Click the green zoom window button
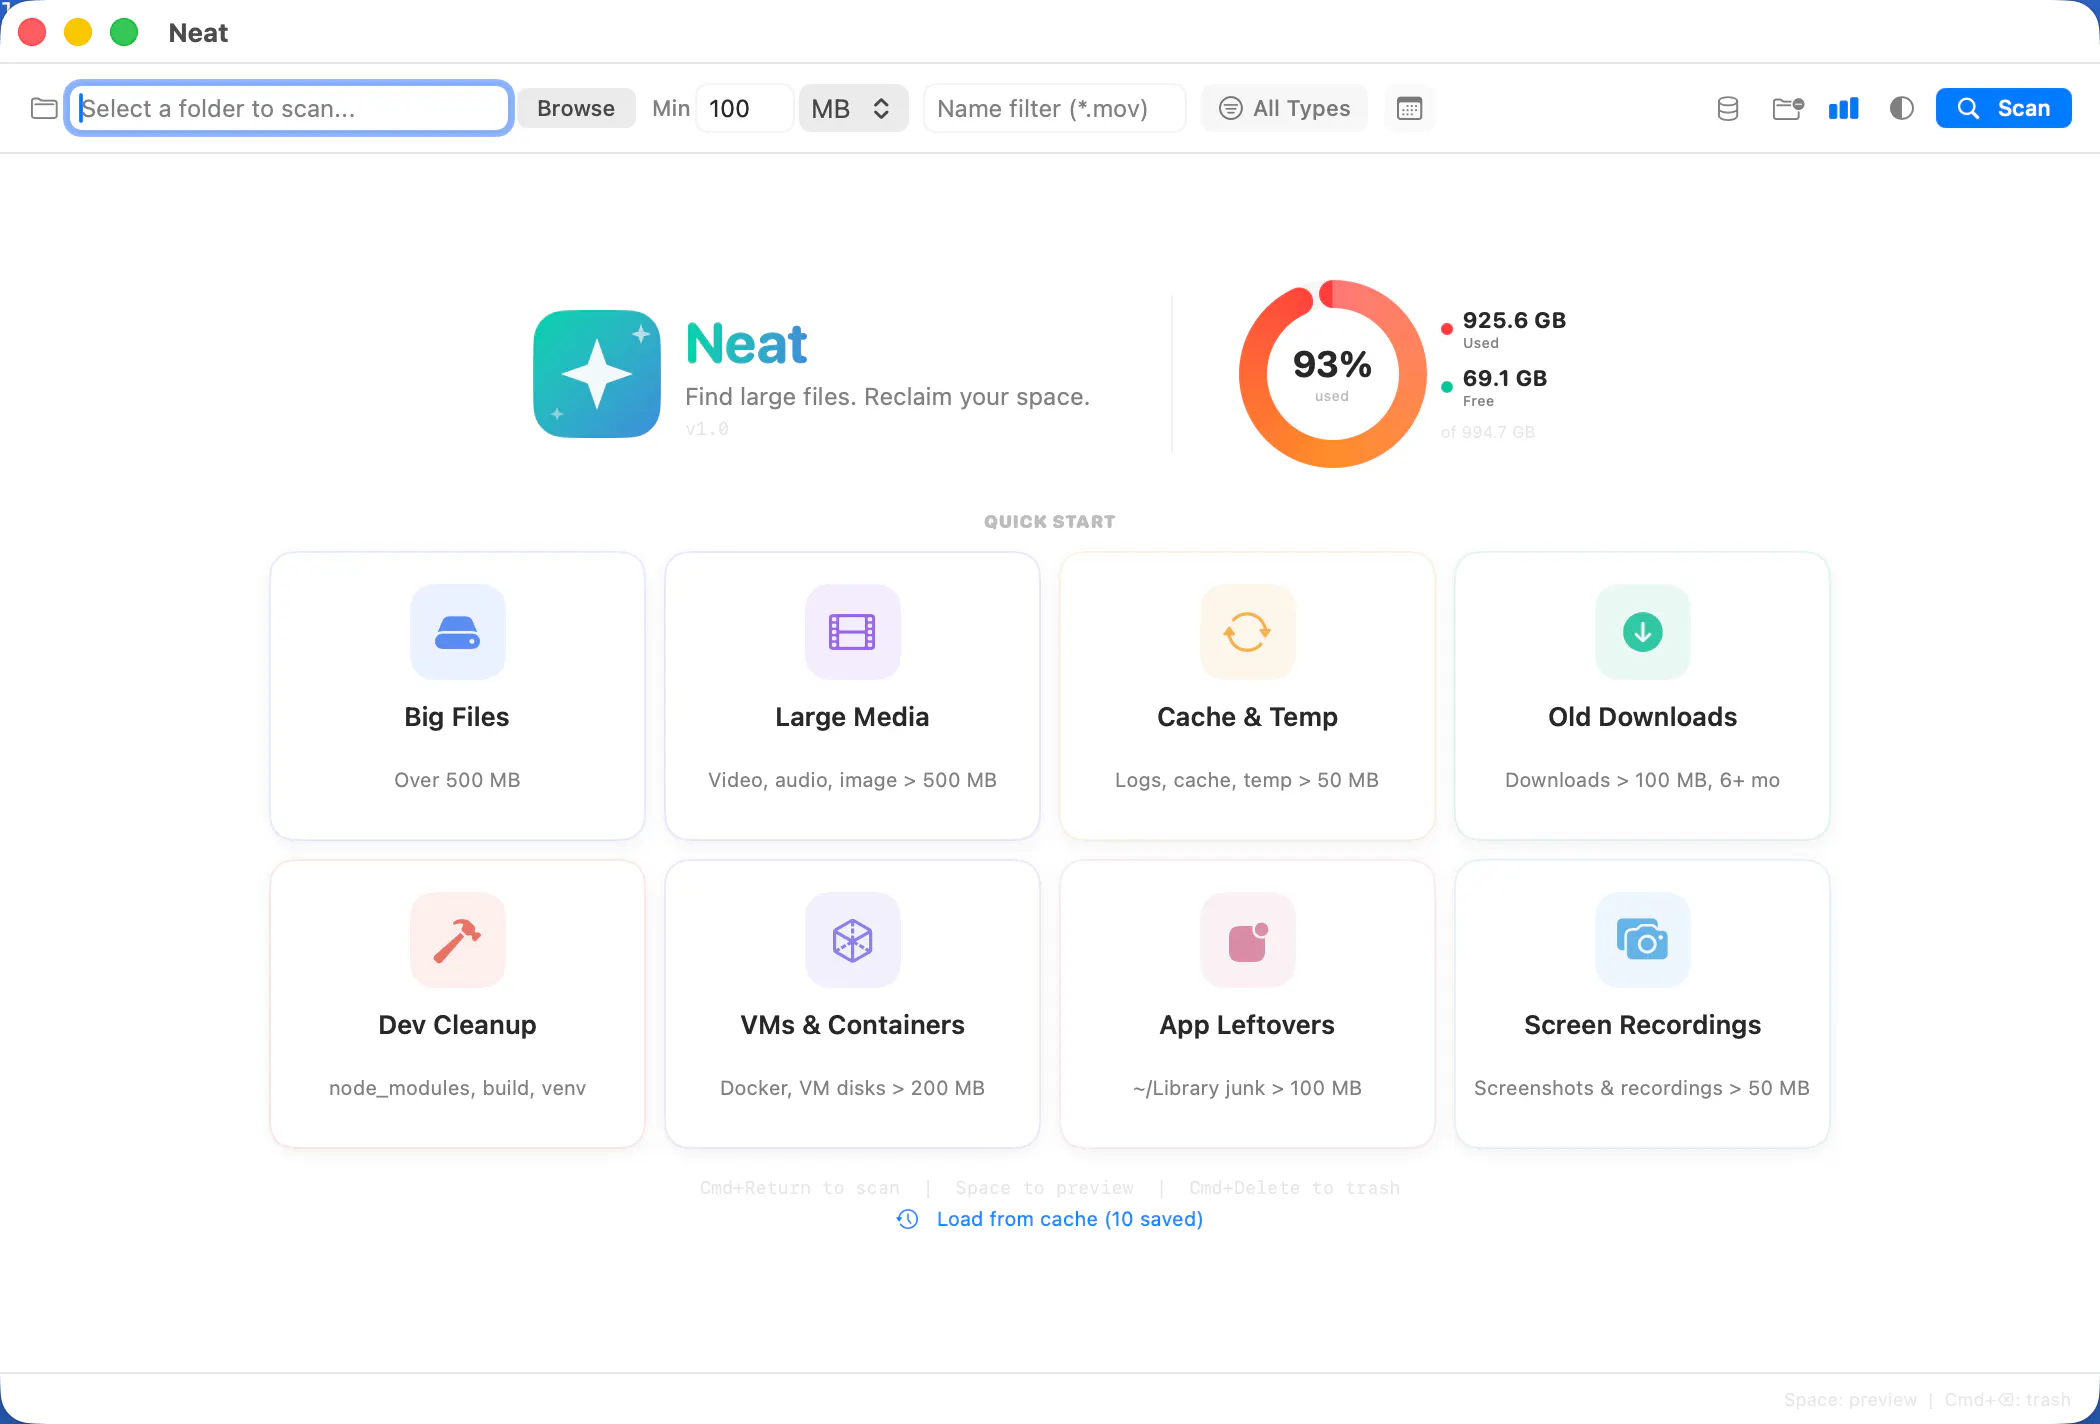Image resolution: width=2100 pixels, height=1424 pixels. tap(124, 32)
